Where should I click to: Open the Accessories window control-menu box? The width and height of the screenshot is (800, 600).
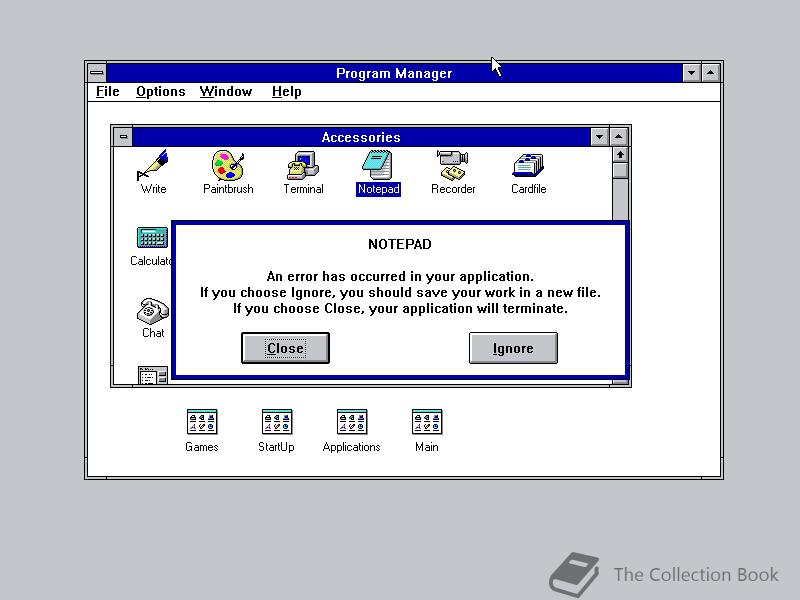click(x=123, y=137)
